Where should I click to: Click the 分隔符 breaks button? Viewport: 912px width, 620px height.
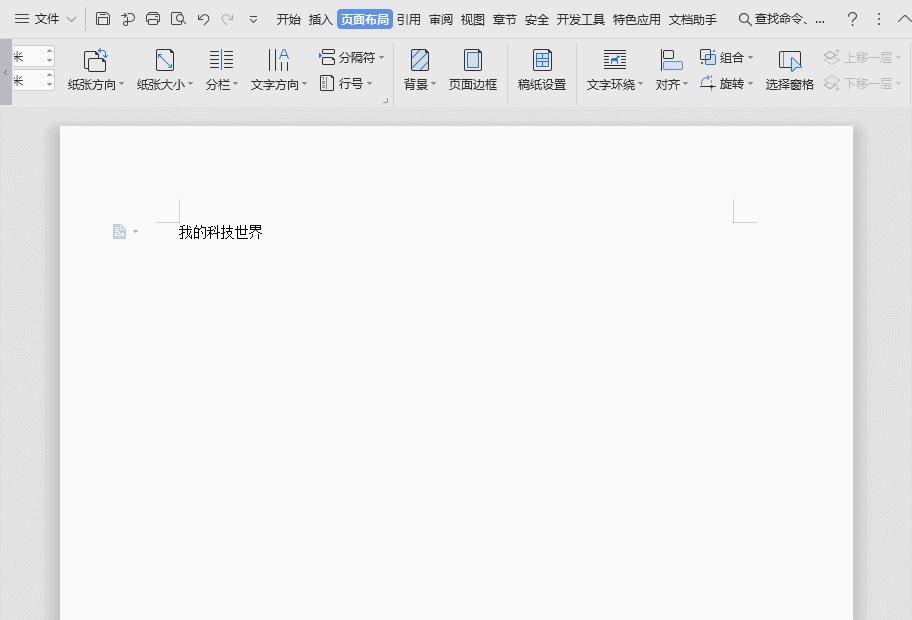pos(352,57)
